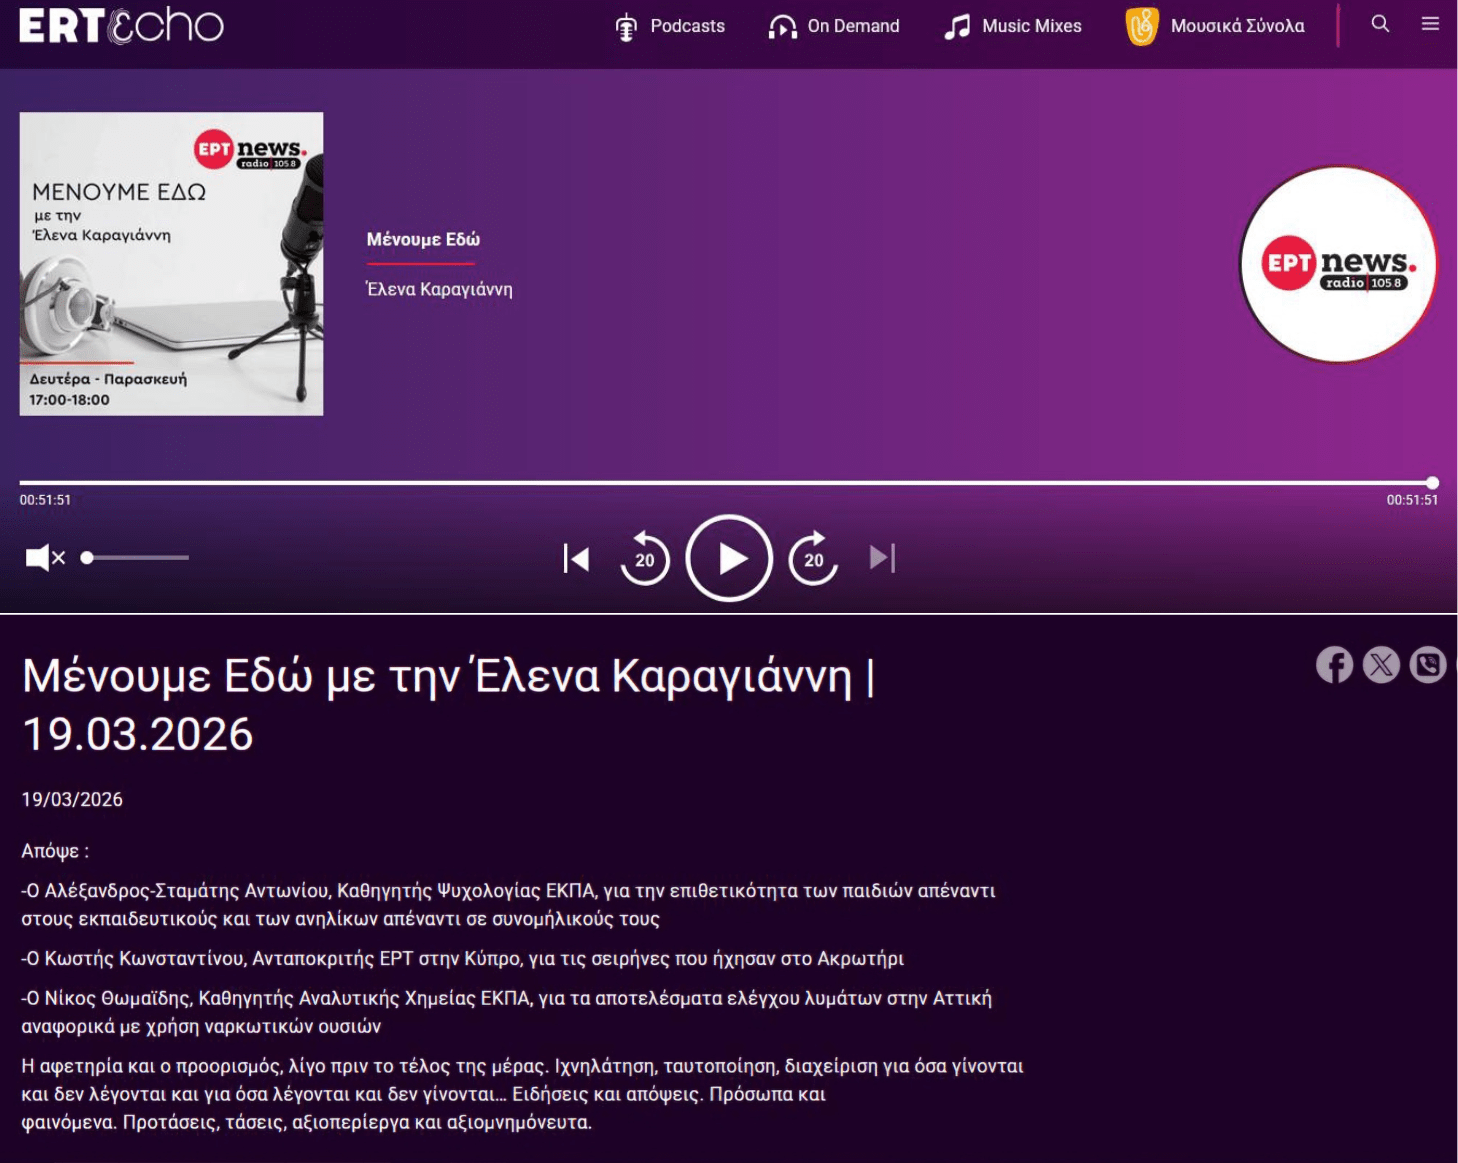Share the episode on Facebook

point(1334,665)
